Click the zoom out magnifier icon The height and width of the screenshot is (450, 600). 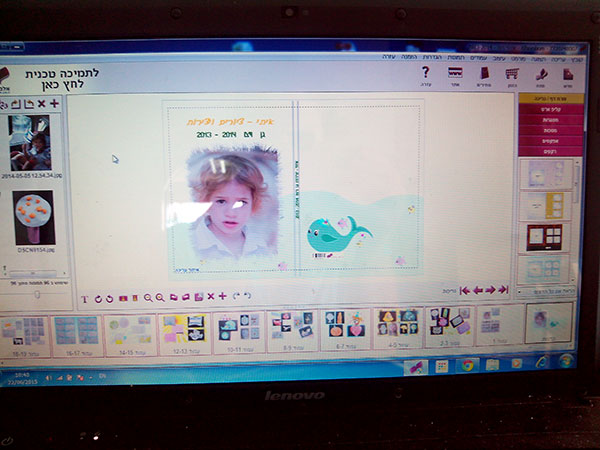tap(148, 298)
